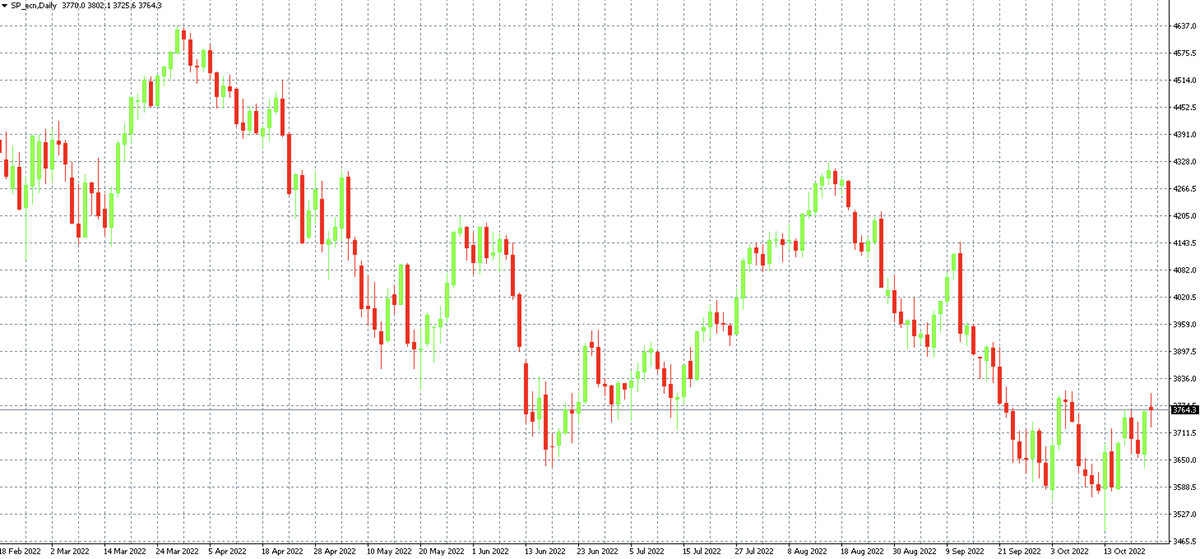Click the 3588.5 price scale label
This screenshot has width=1200, height=559.
(1183, 487)
